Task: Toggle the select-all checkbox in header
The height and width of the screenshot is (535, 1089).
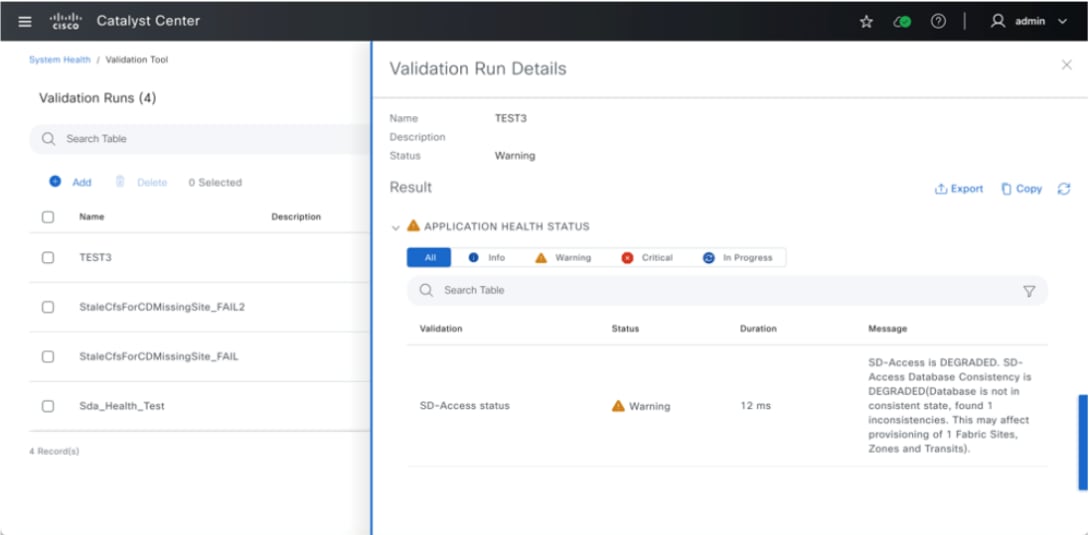Action: pyautogui.click(x=48, y=217)
